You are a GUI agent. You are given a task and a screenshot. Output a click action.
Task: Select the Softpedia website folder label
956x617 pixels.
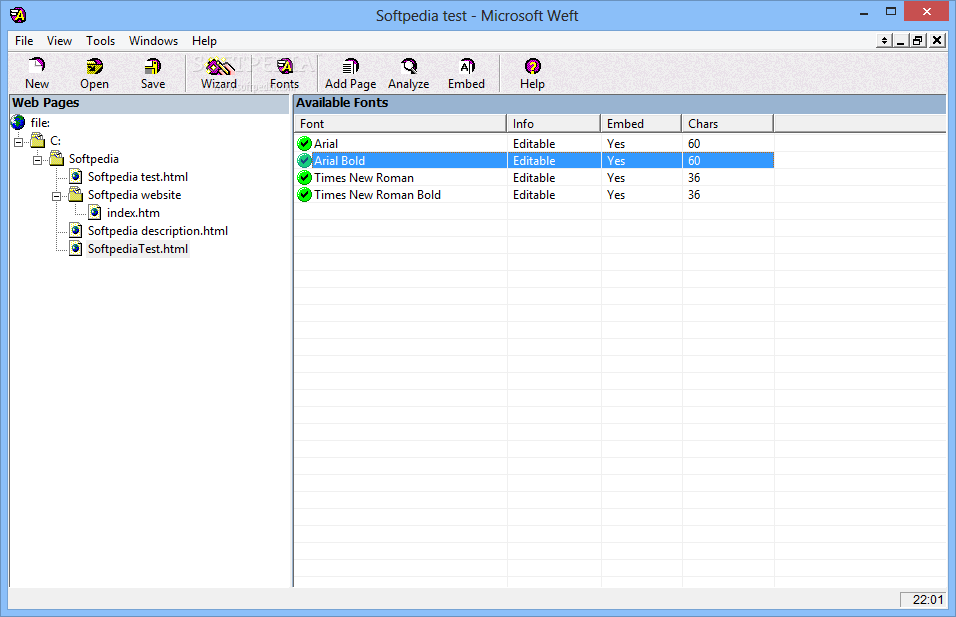click(135, 194)
